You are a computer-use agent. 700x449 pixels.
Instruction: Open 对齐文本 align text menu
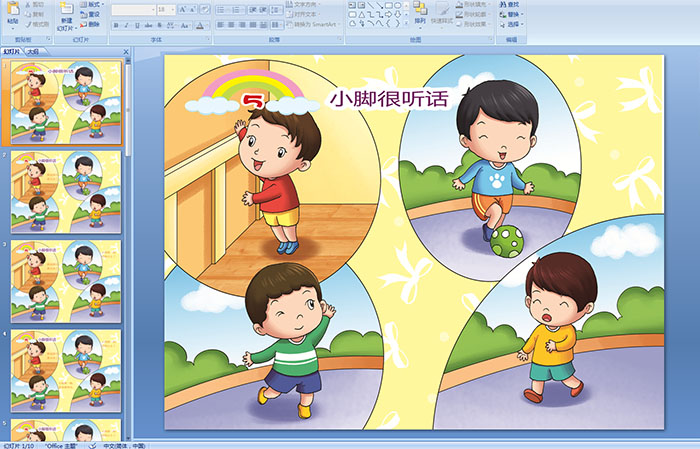[303, 14]
